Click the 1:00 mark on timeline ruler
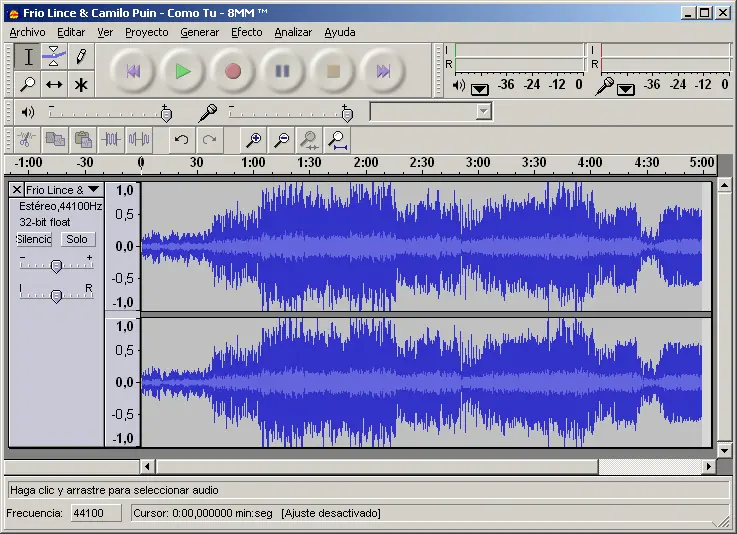The height and width of the screenshot is (534, 737). pos(253,163)
